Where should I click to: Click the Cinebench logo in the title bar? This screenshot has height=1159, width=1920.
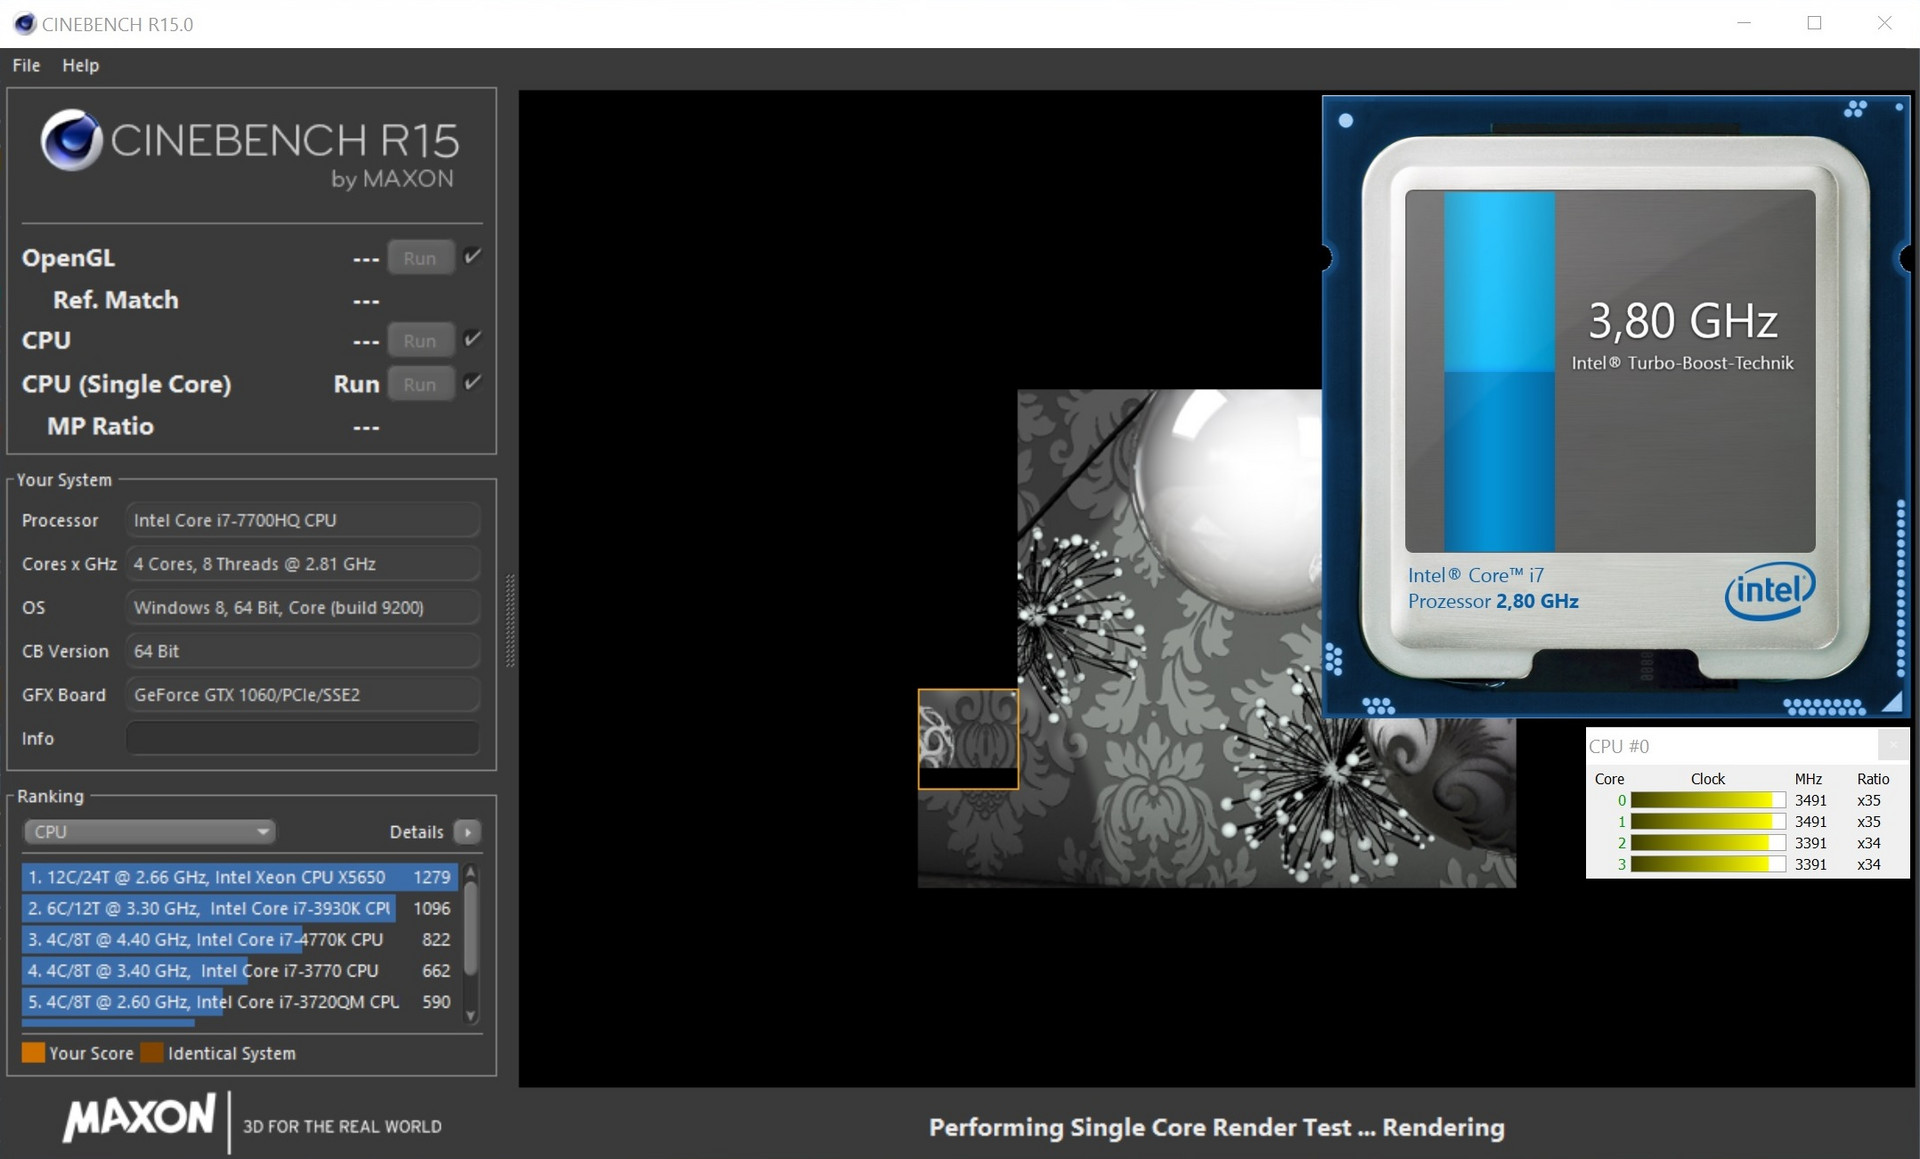click(24, 23)
